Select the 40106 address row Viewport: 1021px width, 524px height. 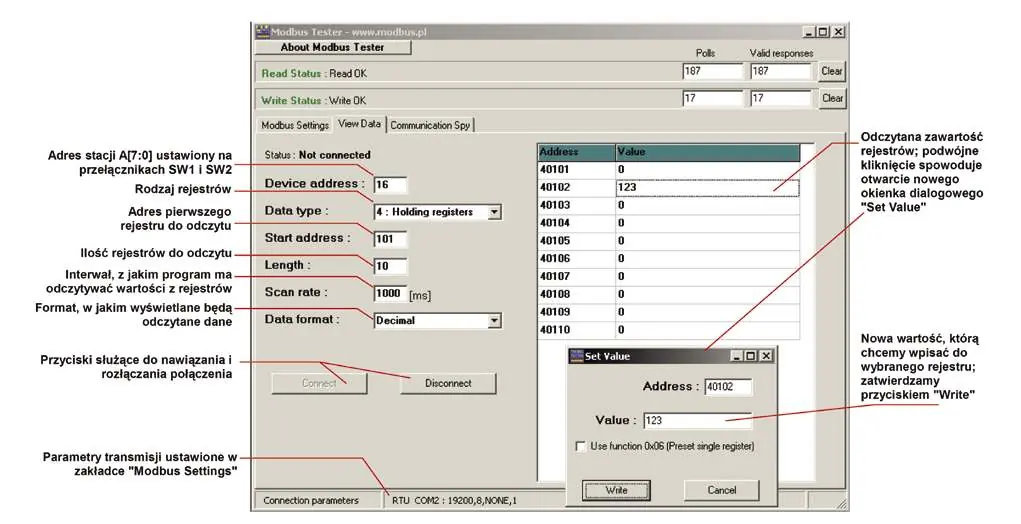point(576,258)
